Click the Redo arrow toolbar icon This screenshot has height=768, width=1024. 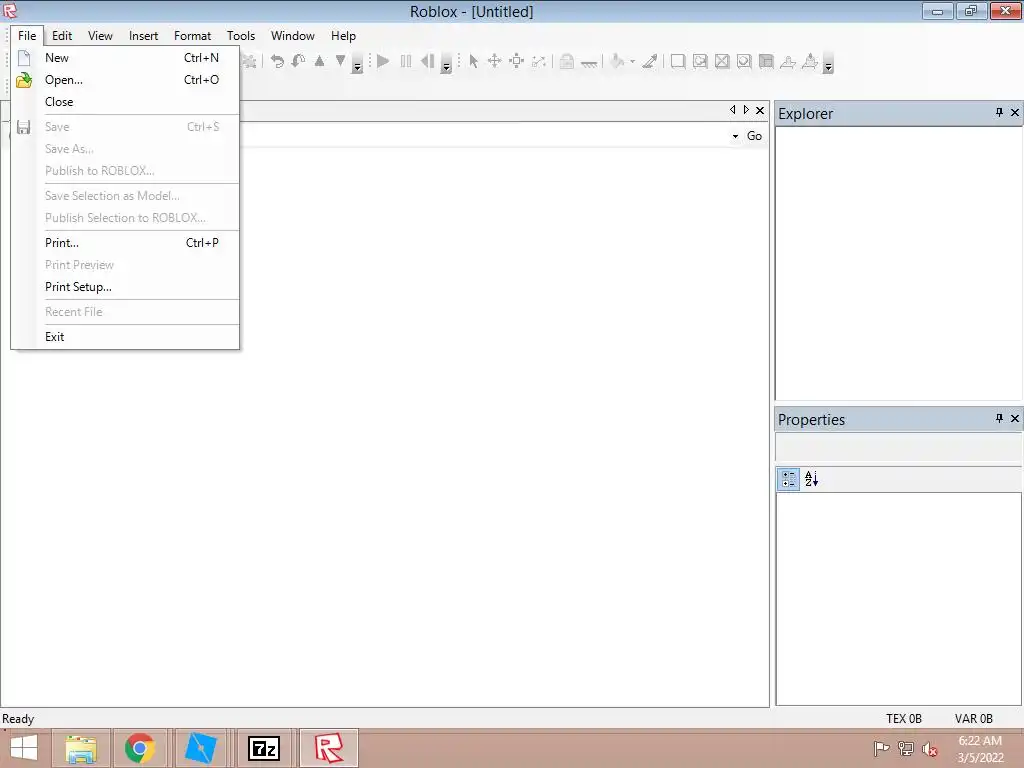tap(298, 61)
